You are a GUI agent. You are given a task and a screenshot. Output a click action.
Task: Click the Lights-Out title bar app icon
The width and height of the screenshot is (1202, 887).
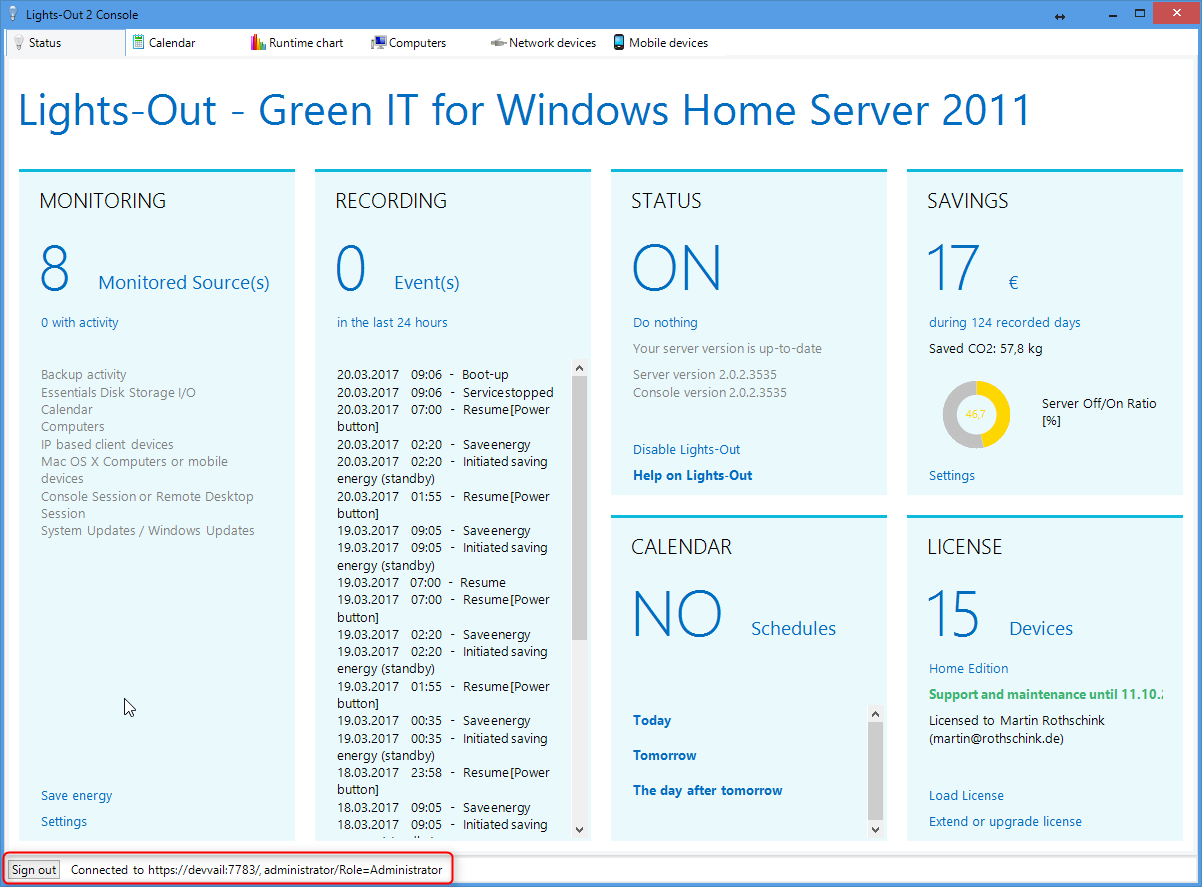13,14
